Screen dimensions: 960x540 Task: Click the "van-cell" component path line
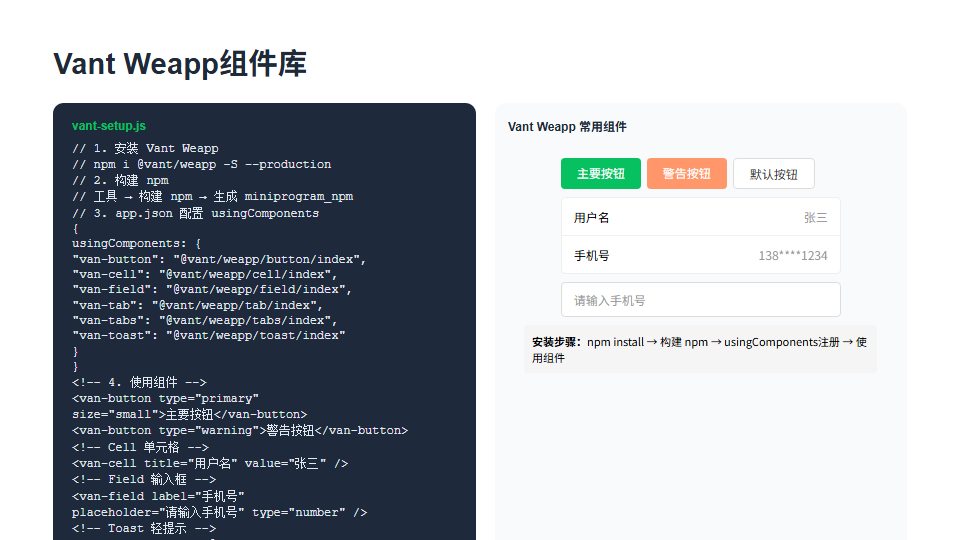pos(205,274)
